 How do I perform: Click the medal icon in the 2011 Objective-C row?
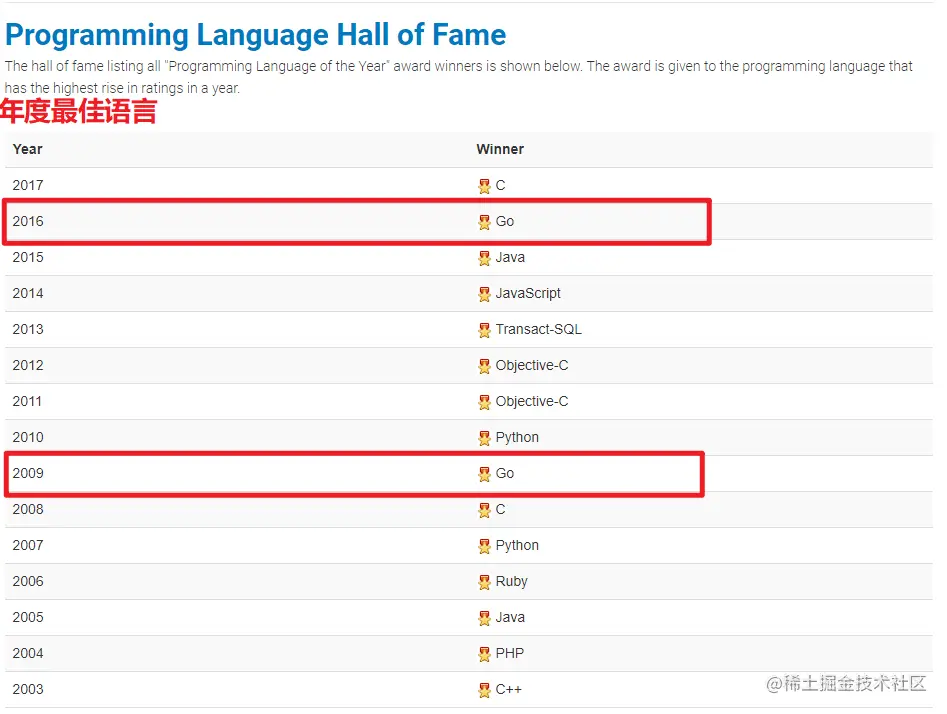(x=484, y=402)
